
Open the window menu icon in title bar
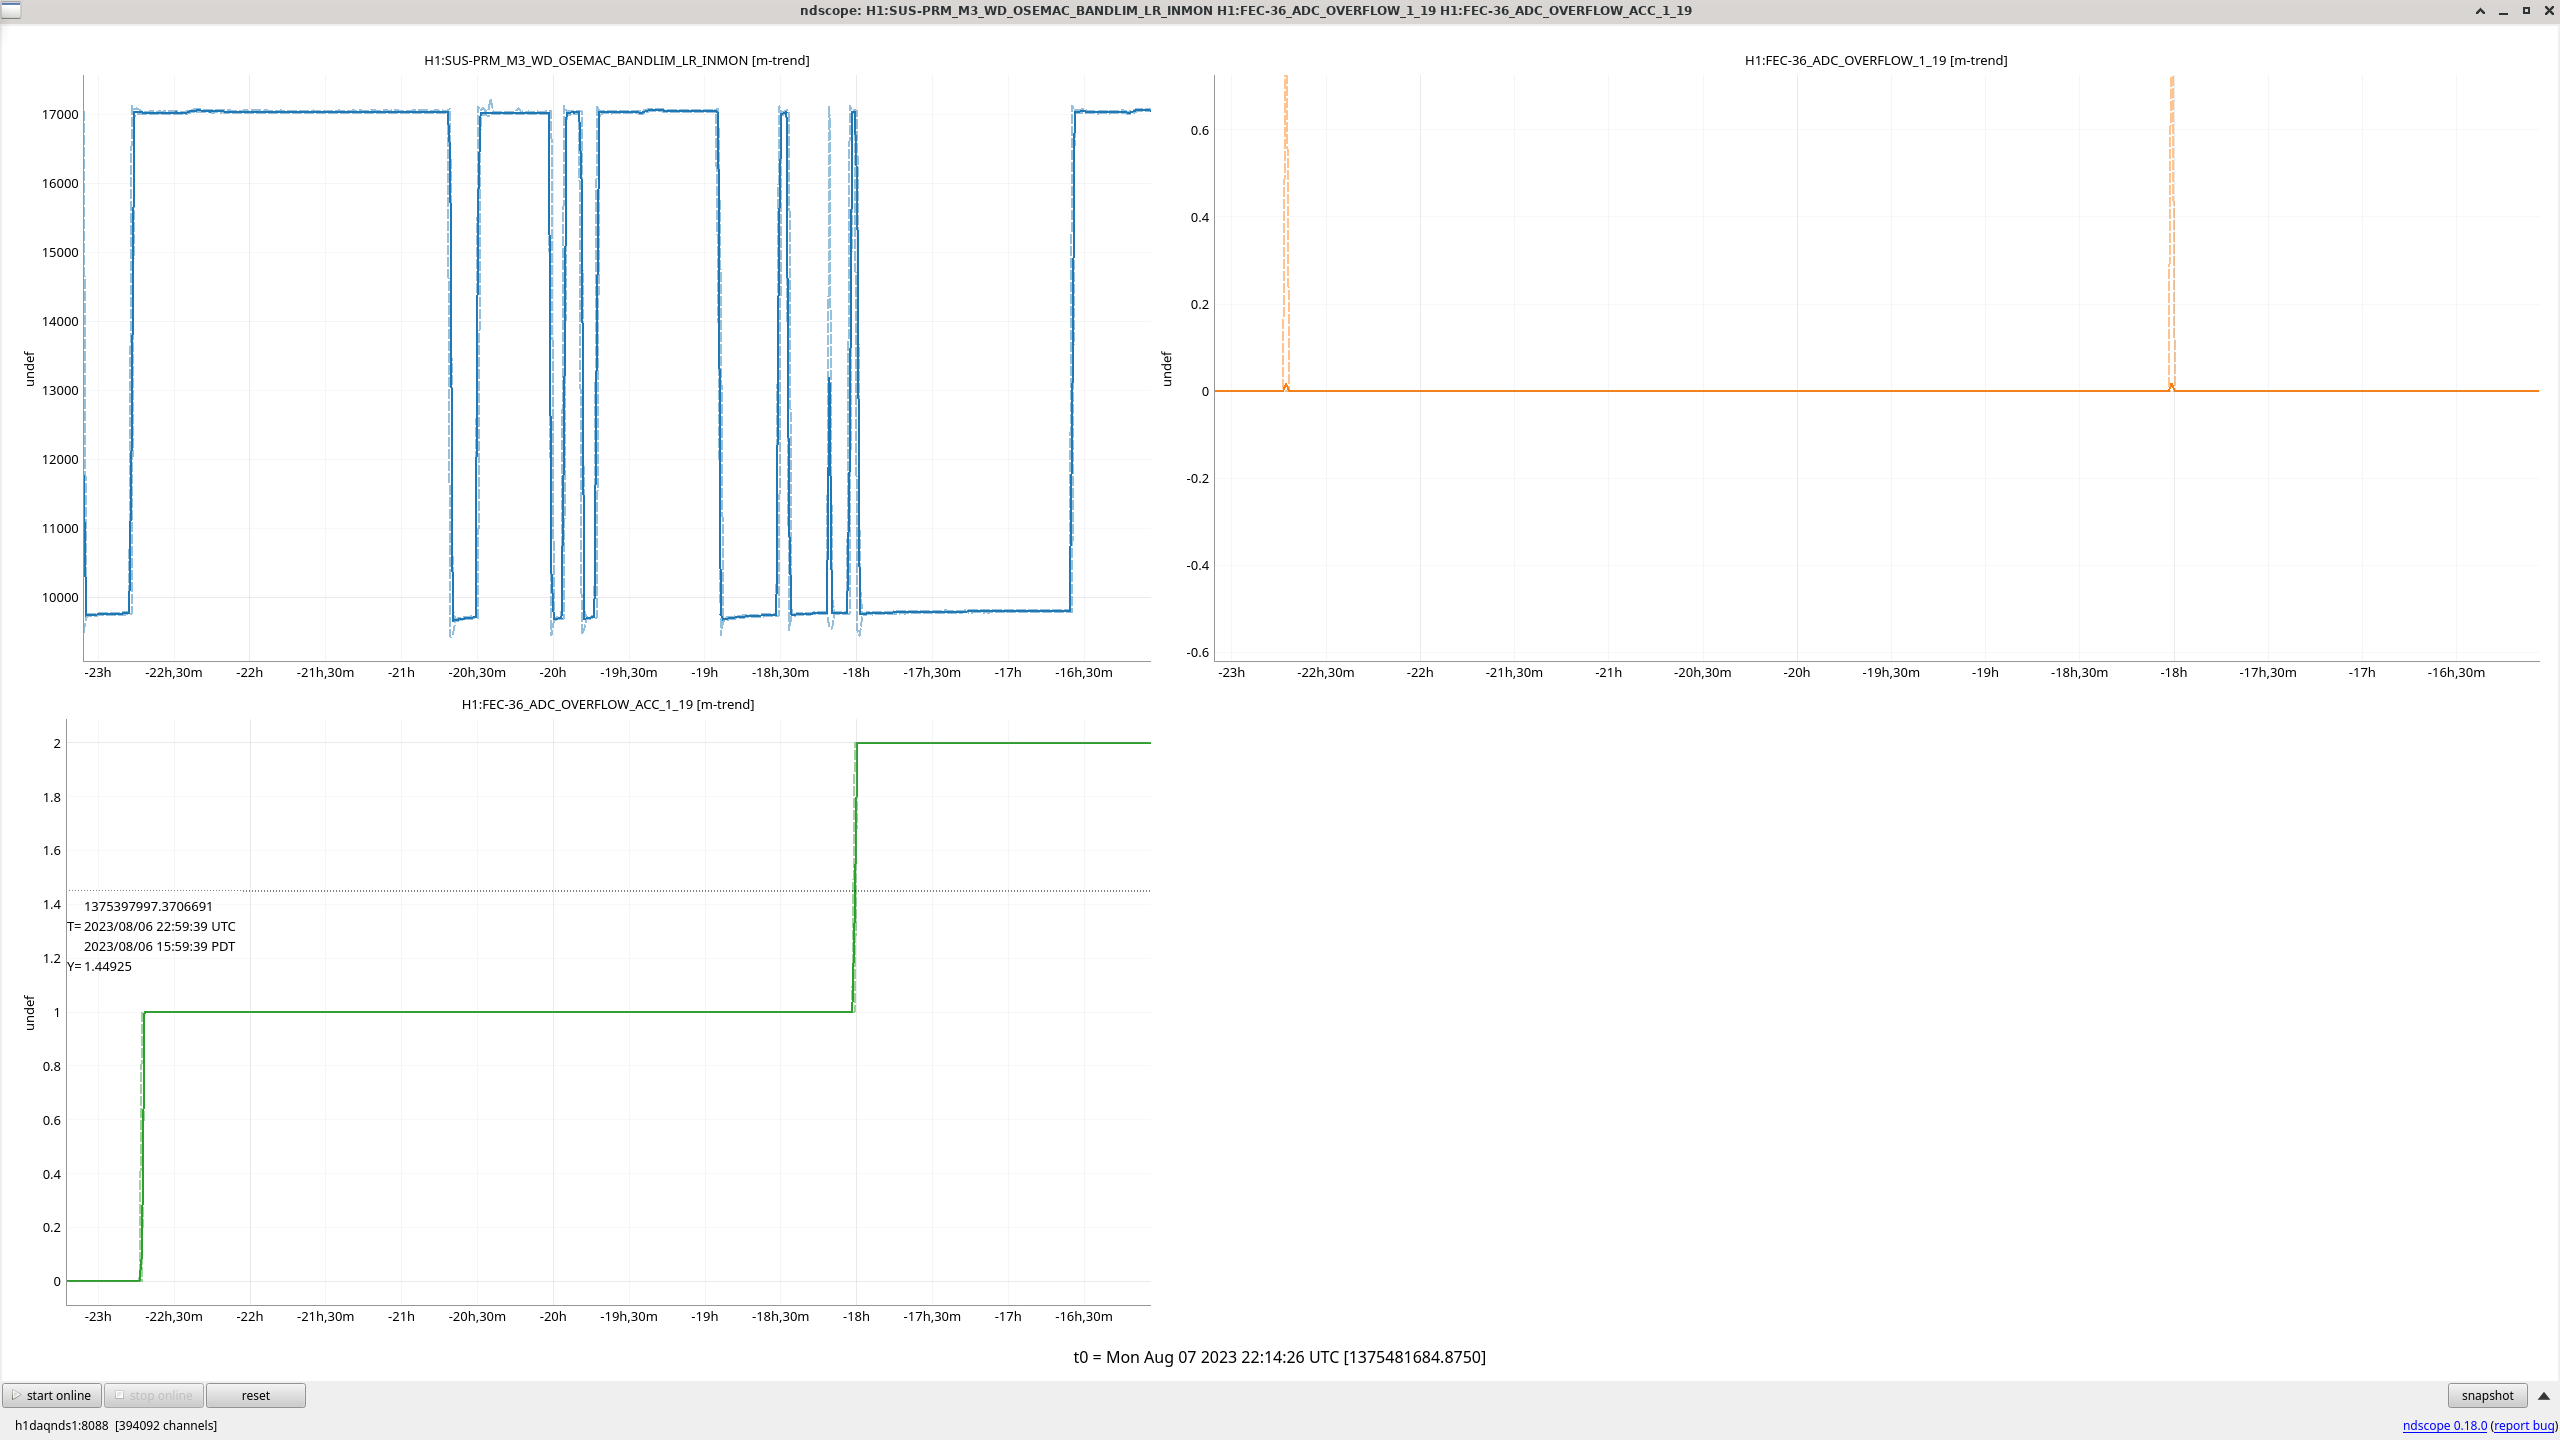(11, 10)
